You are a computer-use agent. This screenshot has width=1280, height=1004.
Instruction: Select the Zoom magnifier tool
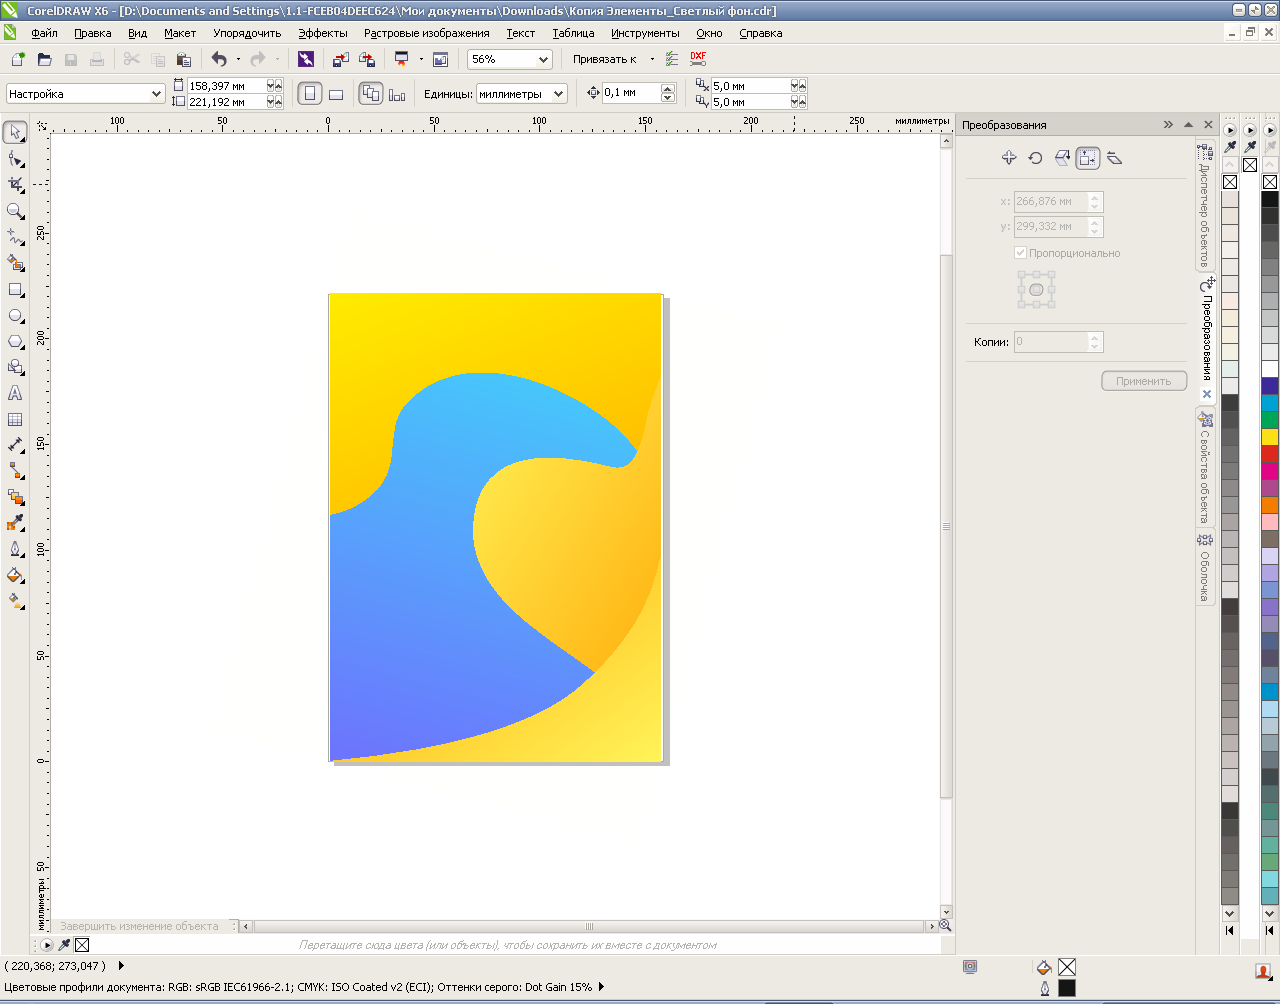pos(15,211)
